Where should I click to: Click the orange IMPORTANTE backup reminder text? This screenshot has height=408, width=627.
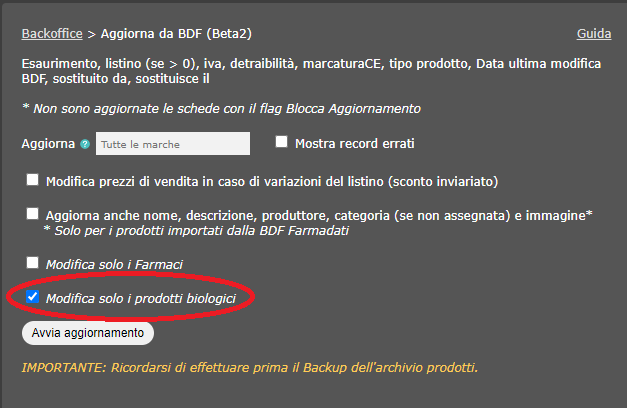click(x=250, y=367)
